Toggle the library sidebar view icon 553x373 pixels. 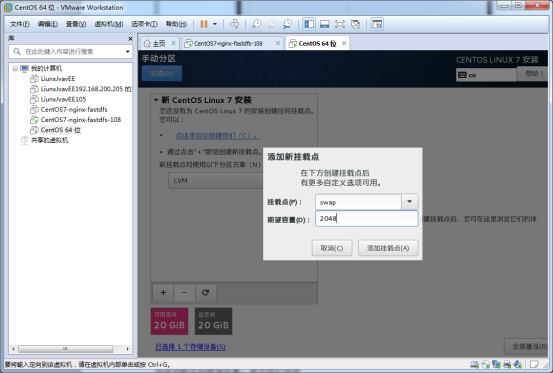pos(309,24)
